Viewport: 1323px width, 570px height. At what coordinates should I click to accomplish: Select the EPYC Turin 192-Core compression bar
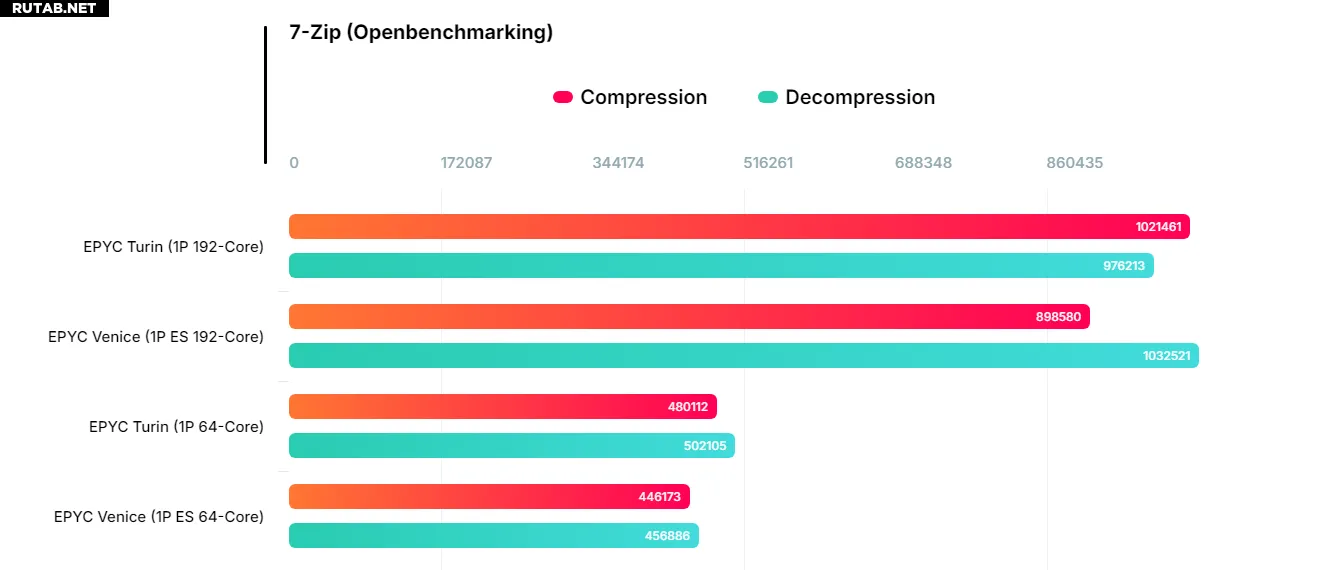[x=739, y=227]
